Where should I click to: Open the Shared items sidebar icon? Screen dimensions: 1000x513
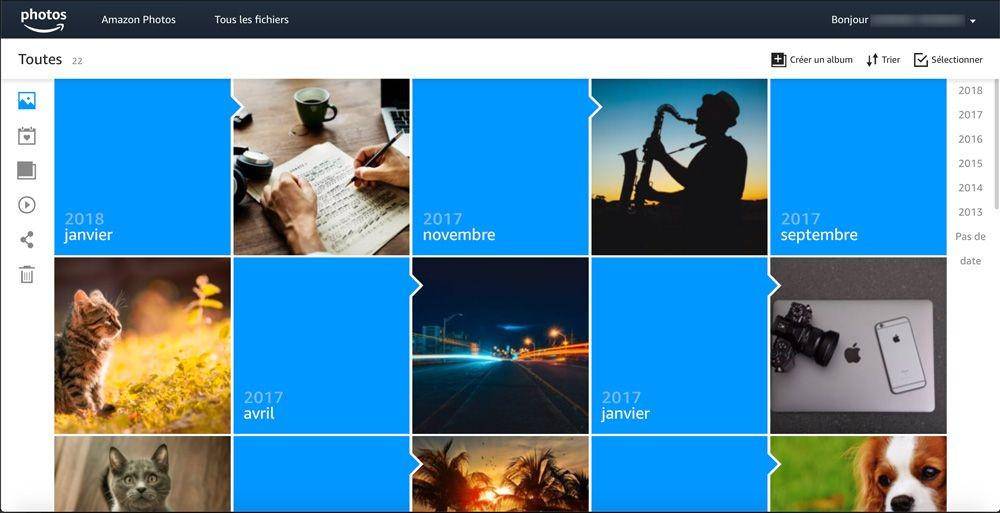point(27,240)
